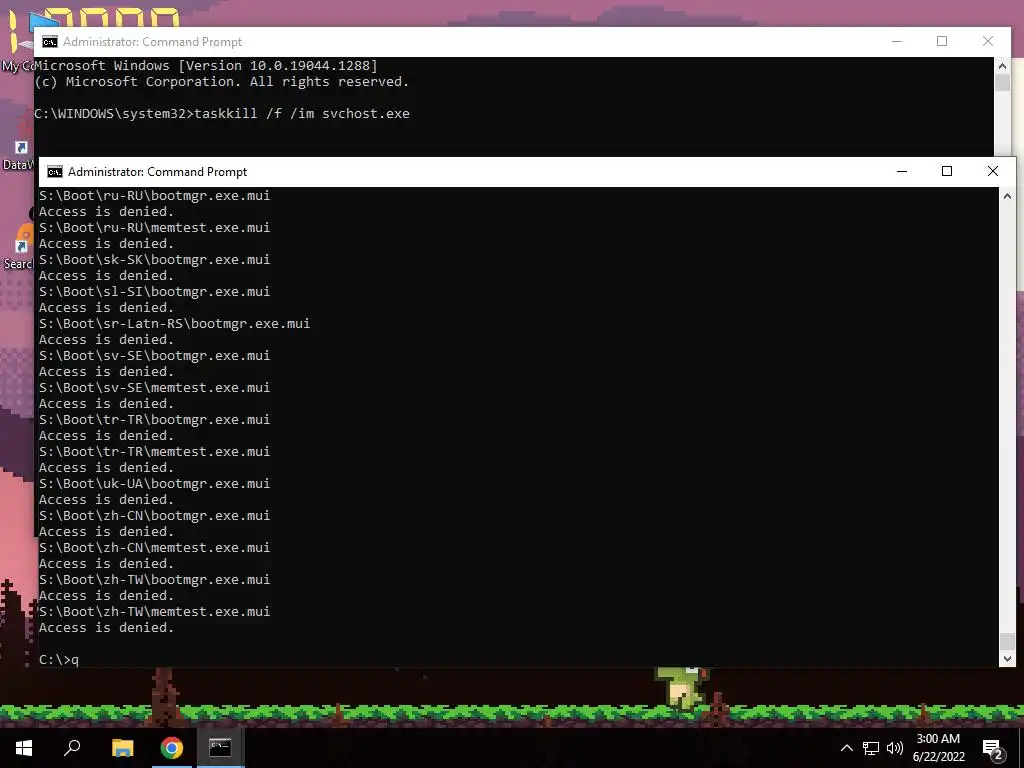Click Microsoft Windows version line
This screenshot has width=1024, height=768.
coord(206,65)
